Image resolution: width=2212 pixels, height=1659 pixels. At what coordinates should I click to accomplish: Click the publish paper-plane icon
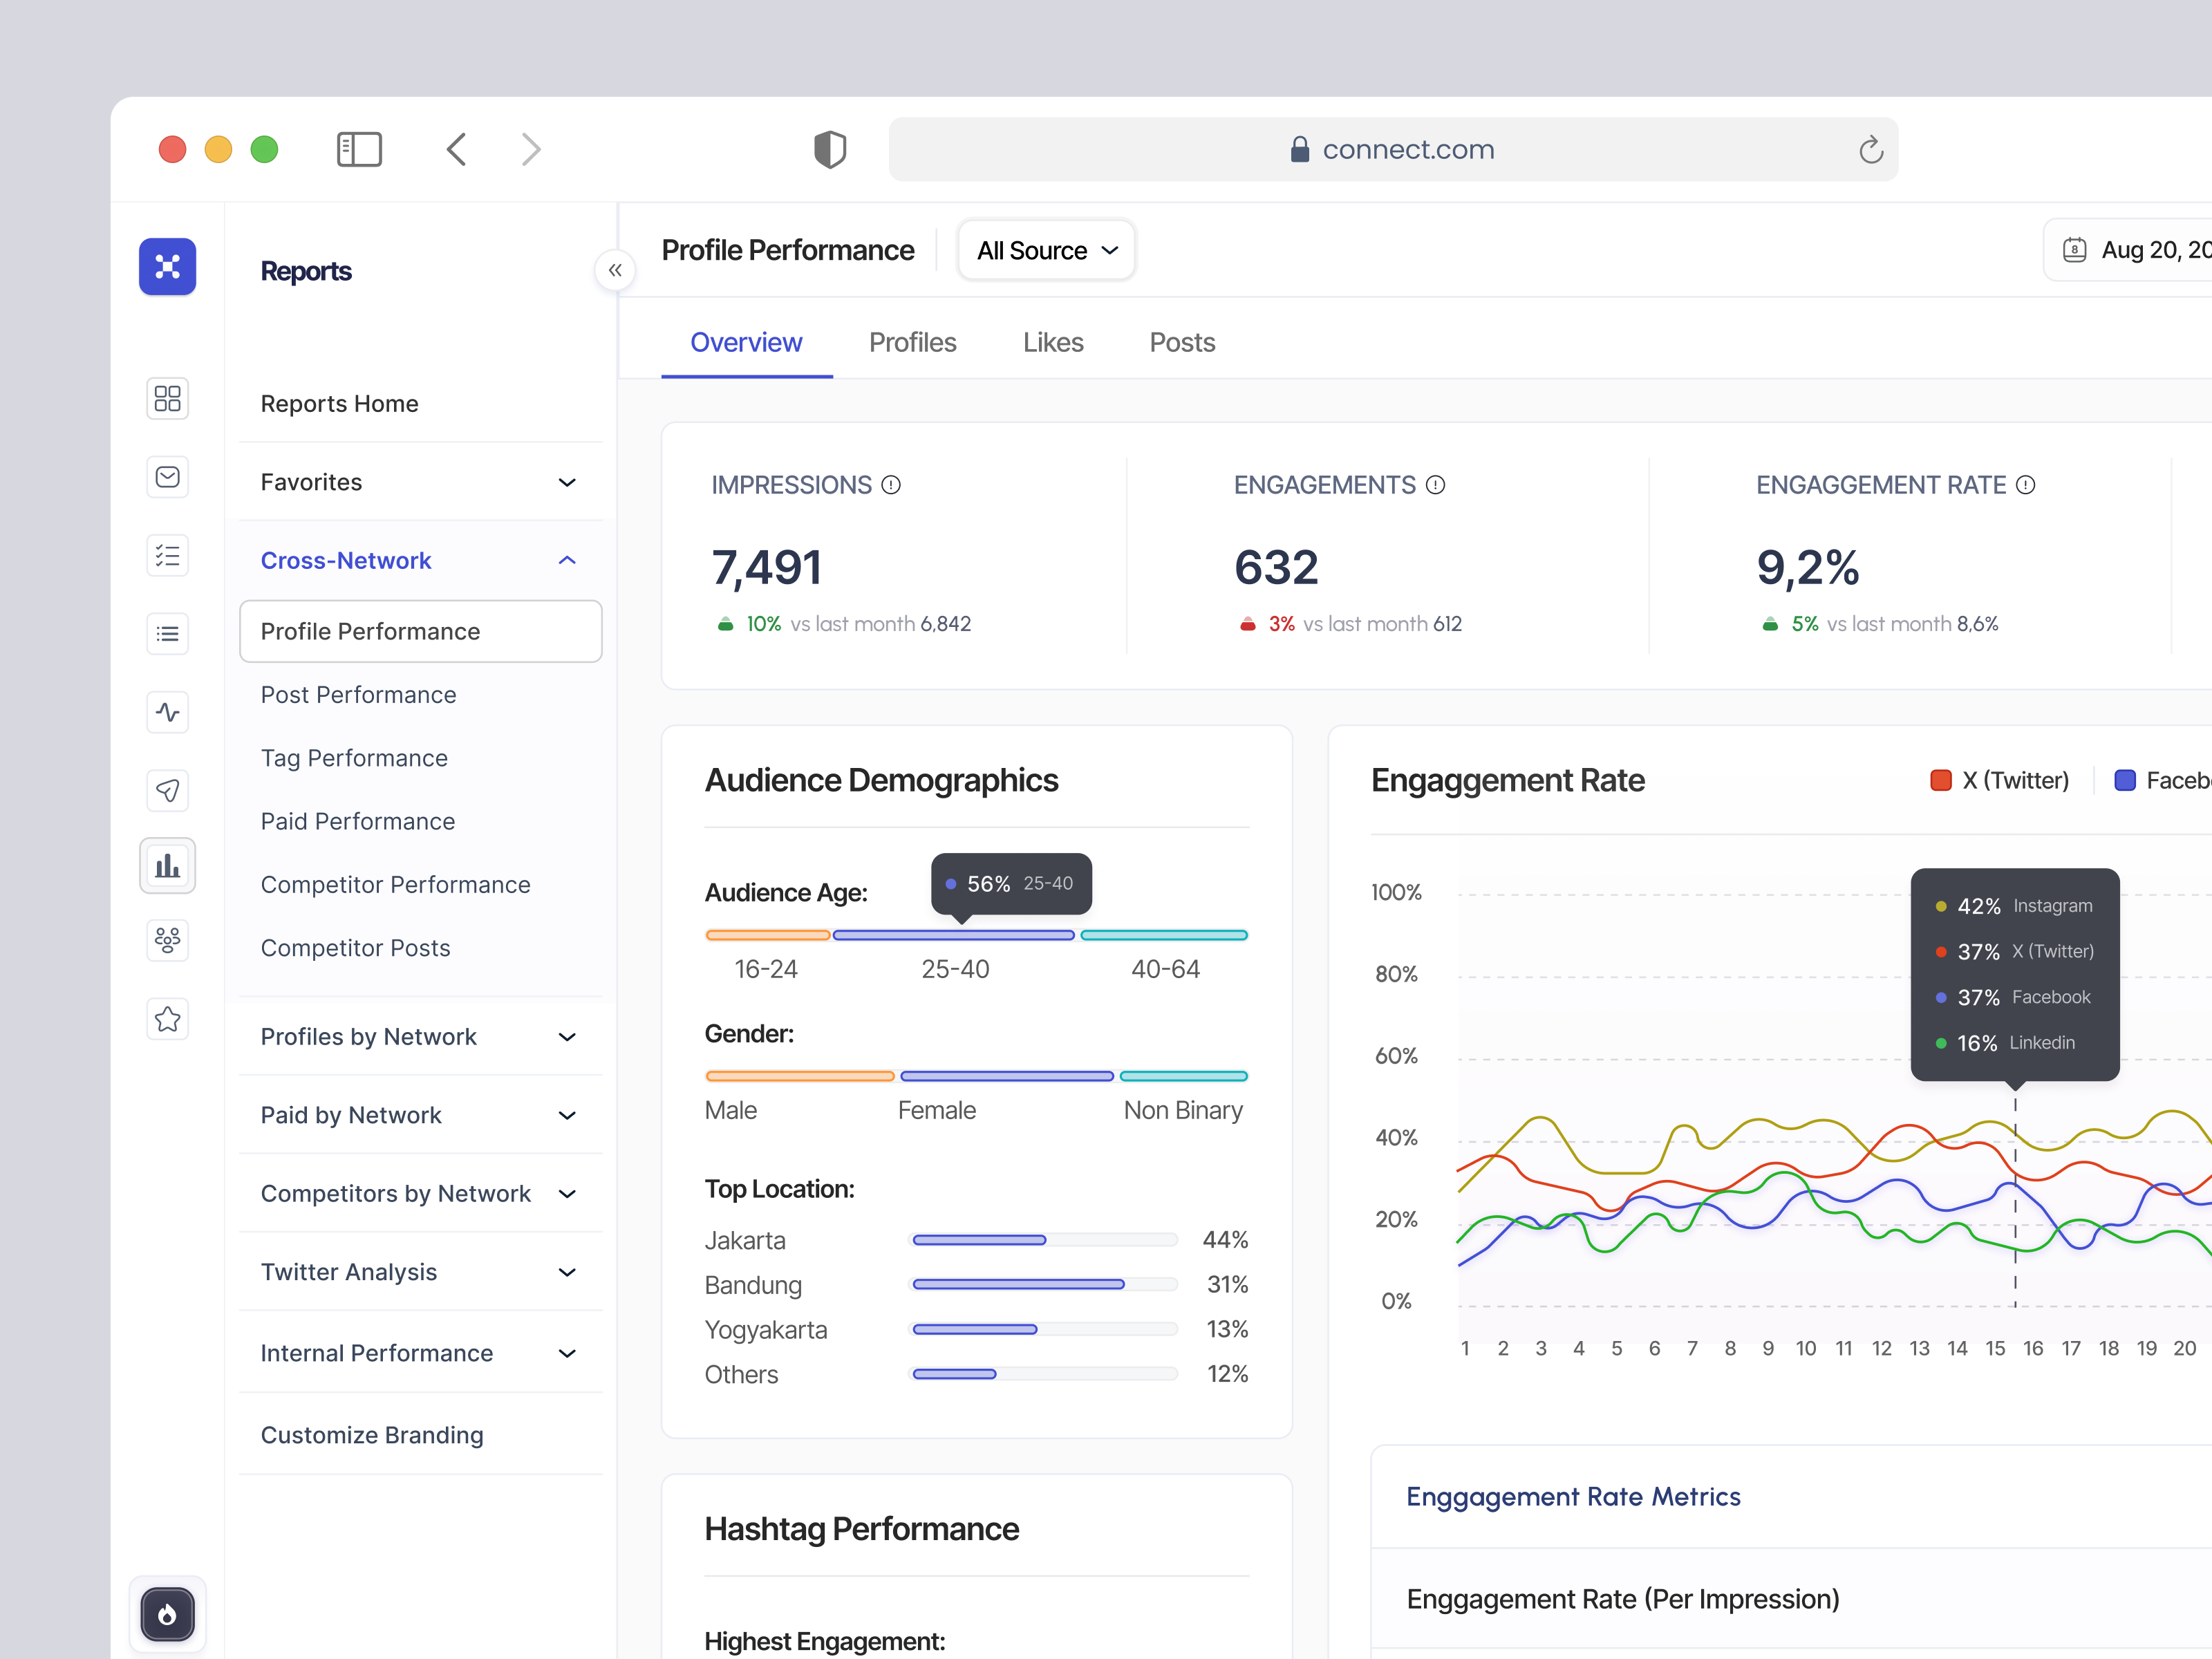click(x=167, y=790)
